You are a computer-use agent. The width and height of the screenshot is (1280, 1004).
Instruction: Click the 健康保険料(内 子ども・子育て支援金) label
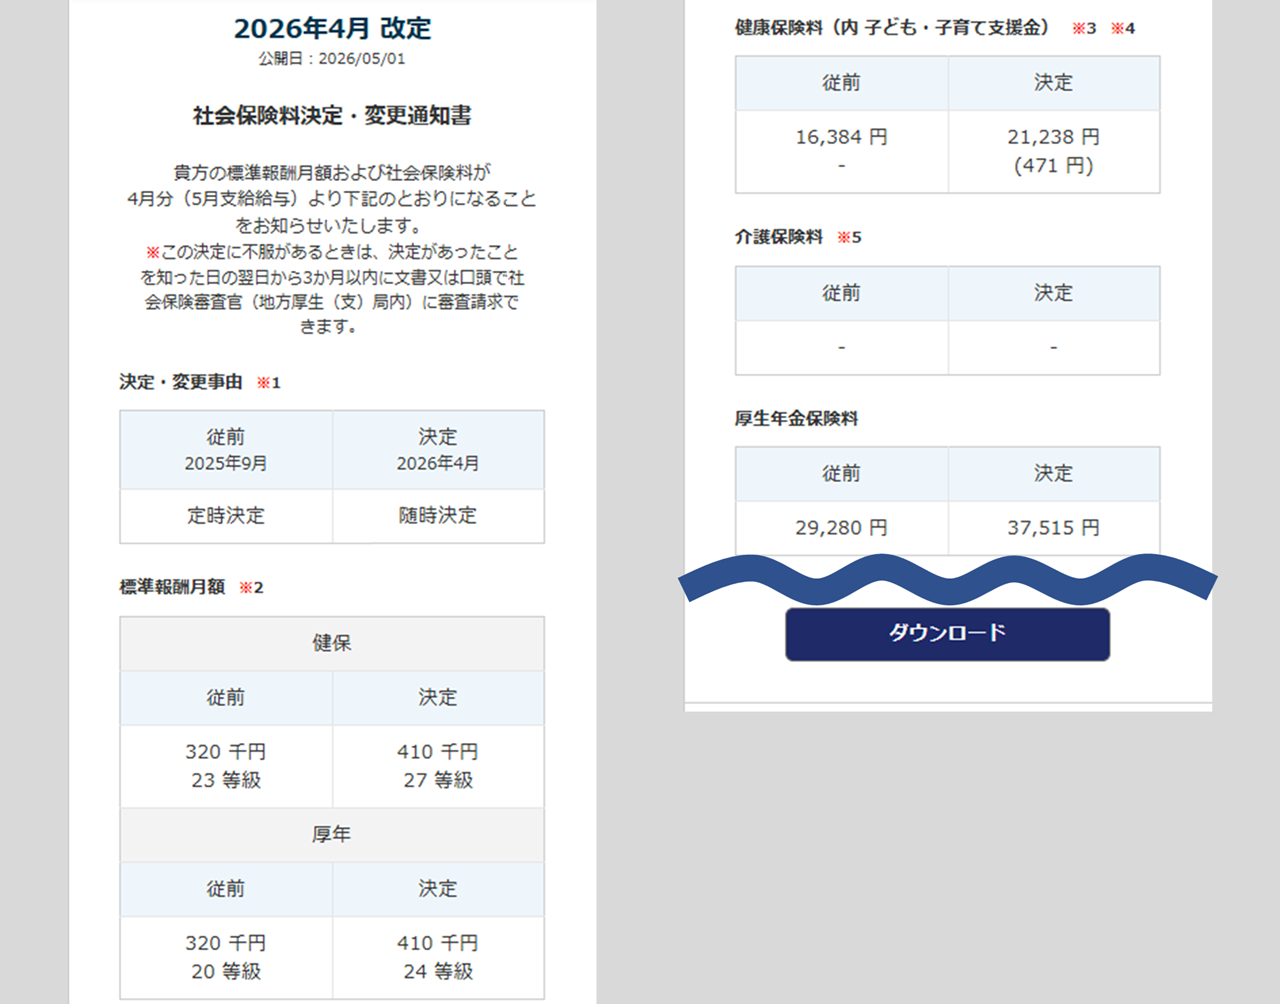pos(892,28)
